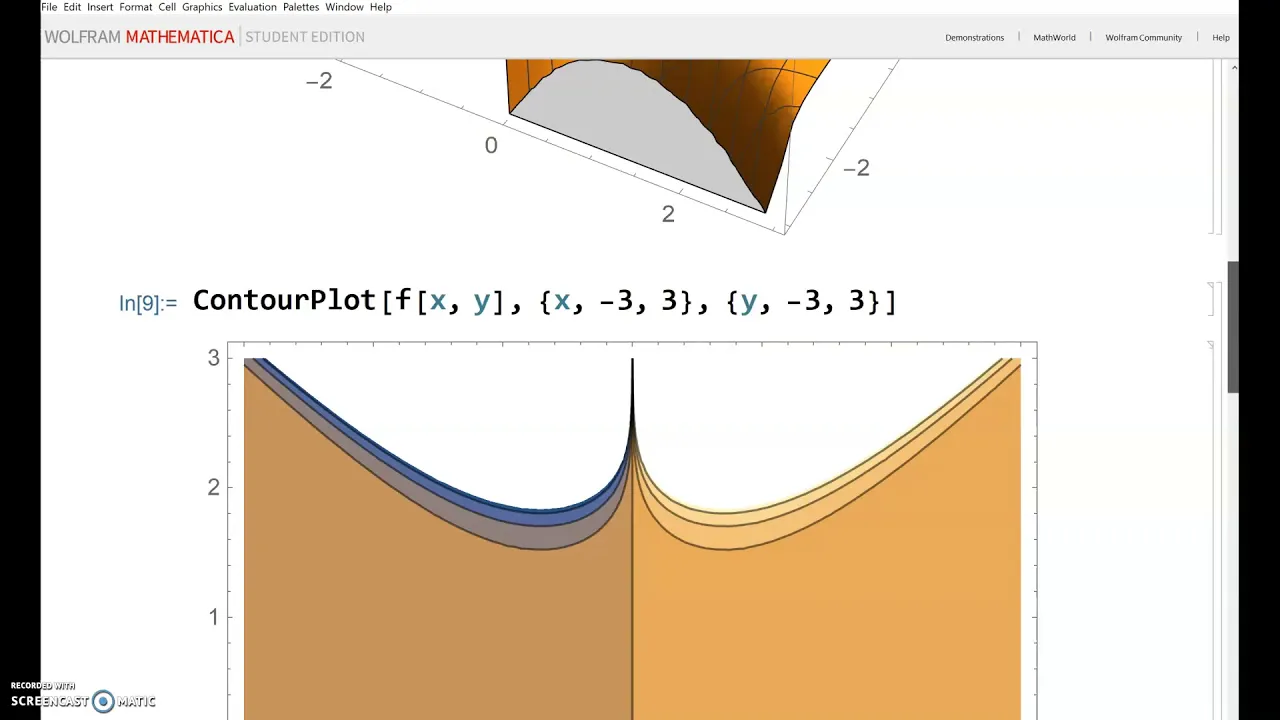Viewport: 1280px width, 720px height.
Task: Open the Palettes menu
Action: (301, 7)
